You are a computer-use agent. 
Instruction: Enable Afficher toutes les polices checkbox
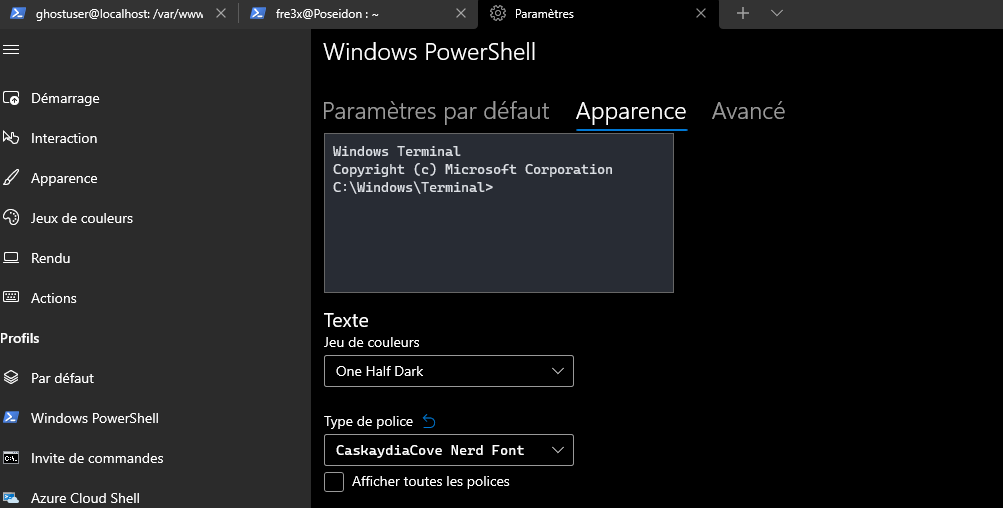point(334,482)
